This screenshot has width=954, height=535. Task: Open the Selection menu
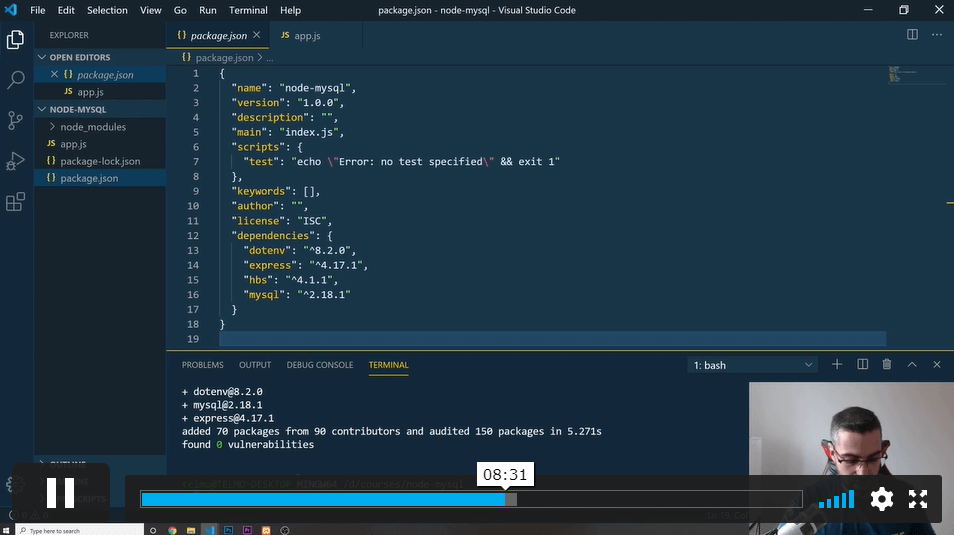[x=107, y=10]
